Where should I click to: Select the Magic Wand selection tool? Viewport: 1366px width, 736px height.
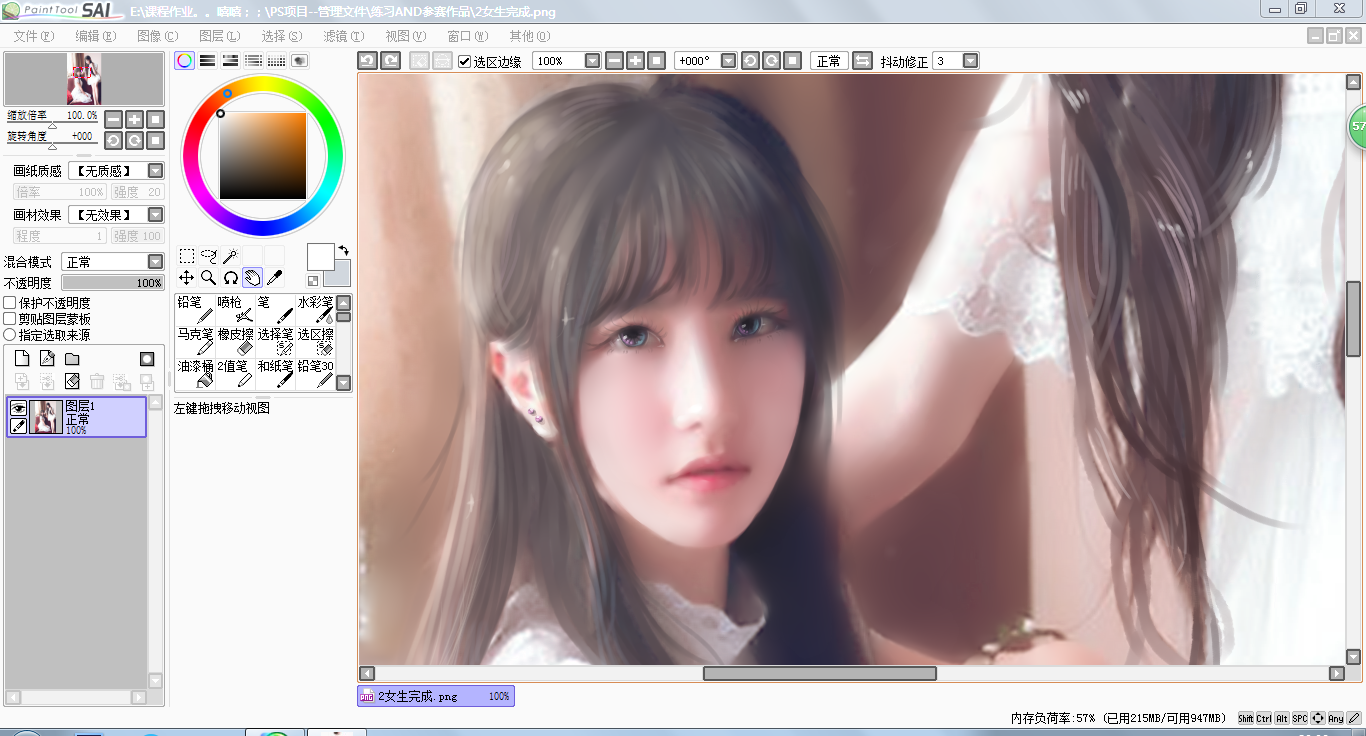[230, 256]
